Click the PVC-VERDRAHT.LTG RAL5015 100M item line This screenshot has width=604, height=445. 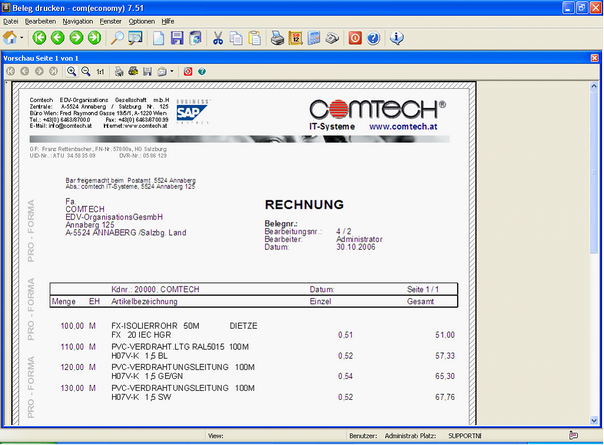(x=180, y=347)
